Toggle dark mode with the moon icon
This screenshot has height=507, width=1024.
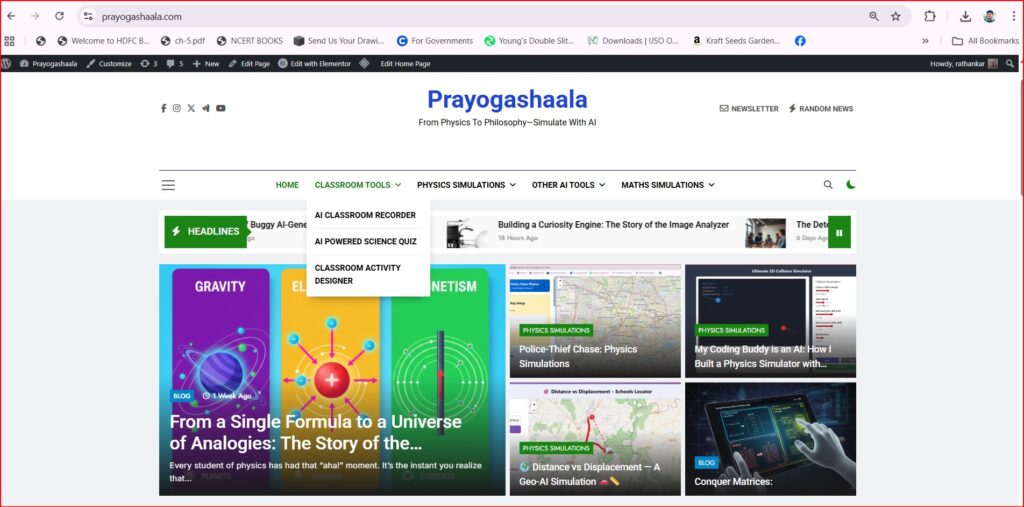[851, 185]
